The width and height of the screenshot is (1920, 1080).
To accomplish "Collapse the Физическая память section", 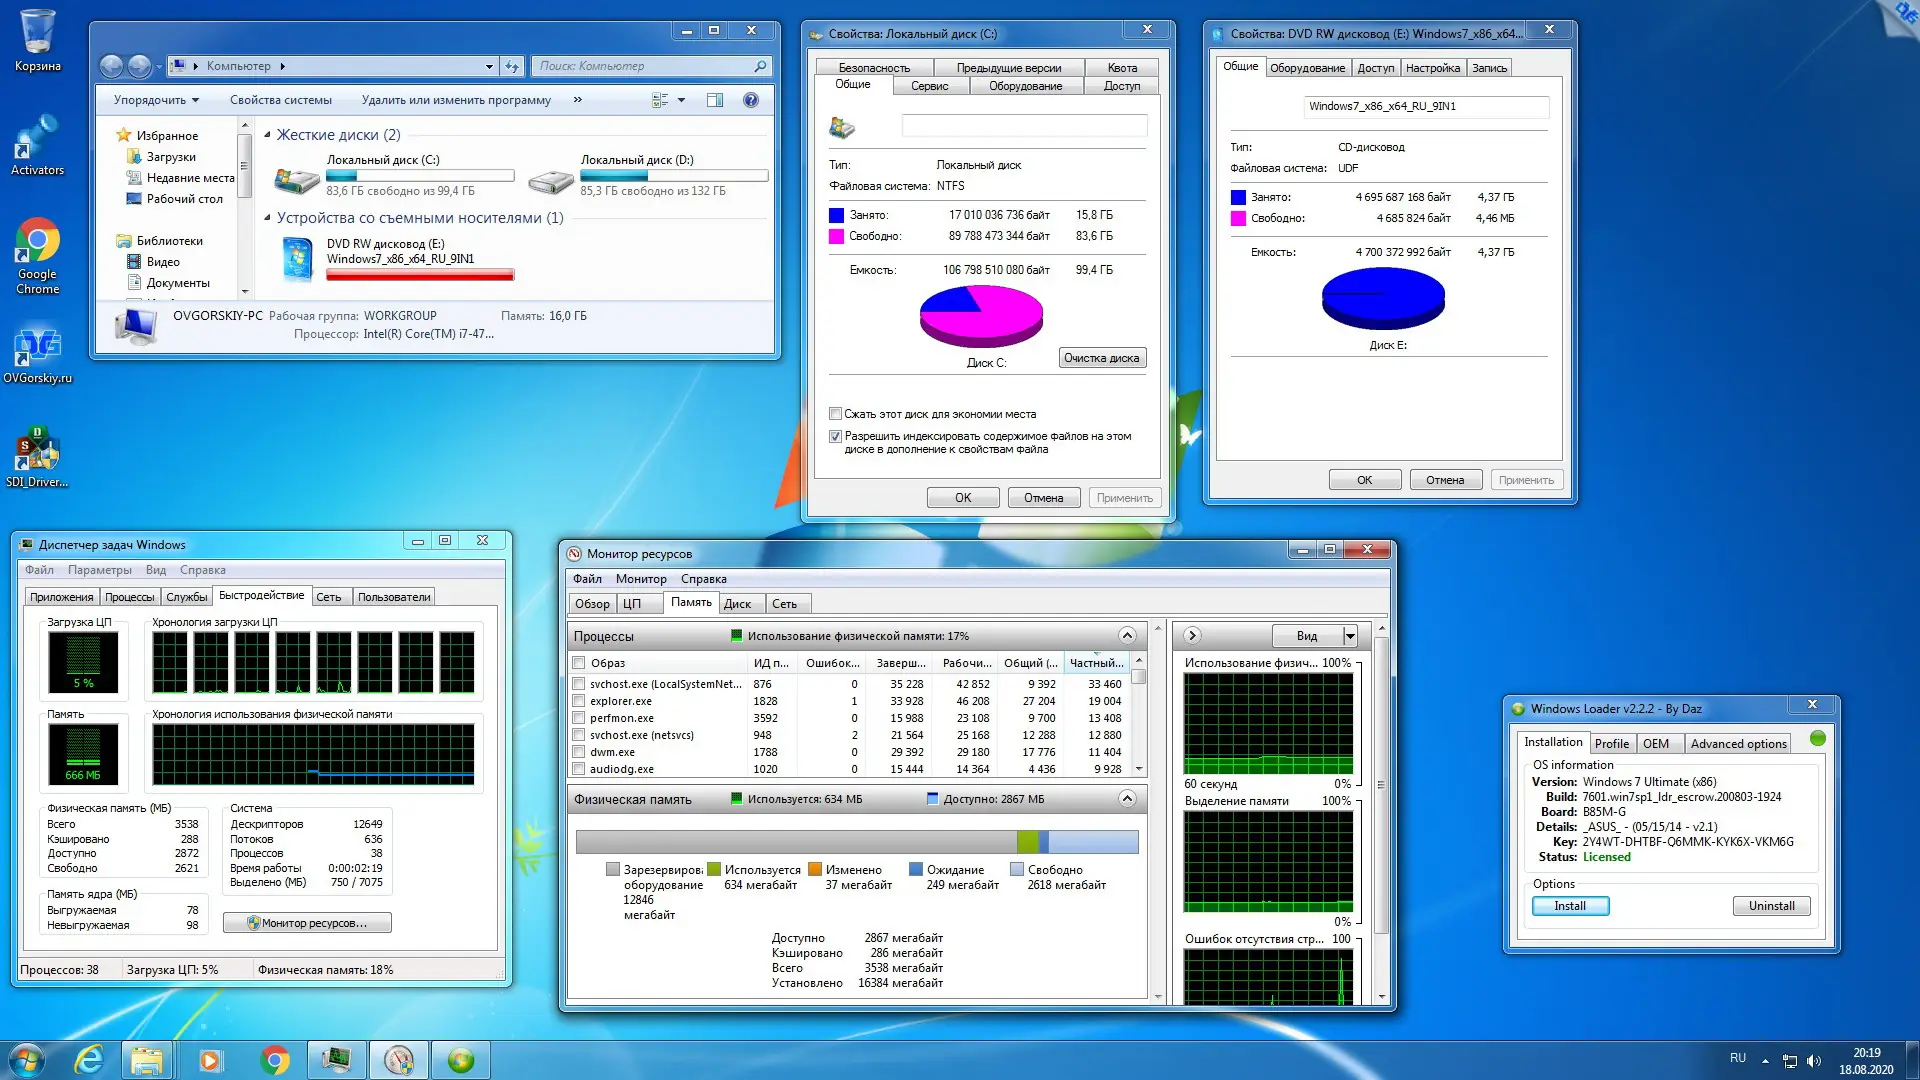I will [x=1127, y=799].
